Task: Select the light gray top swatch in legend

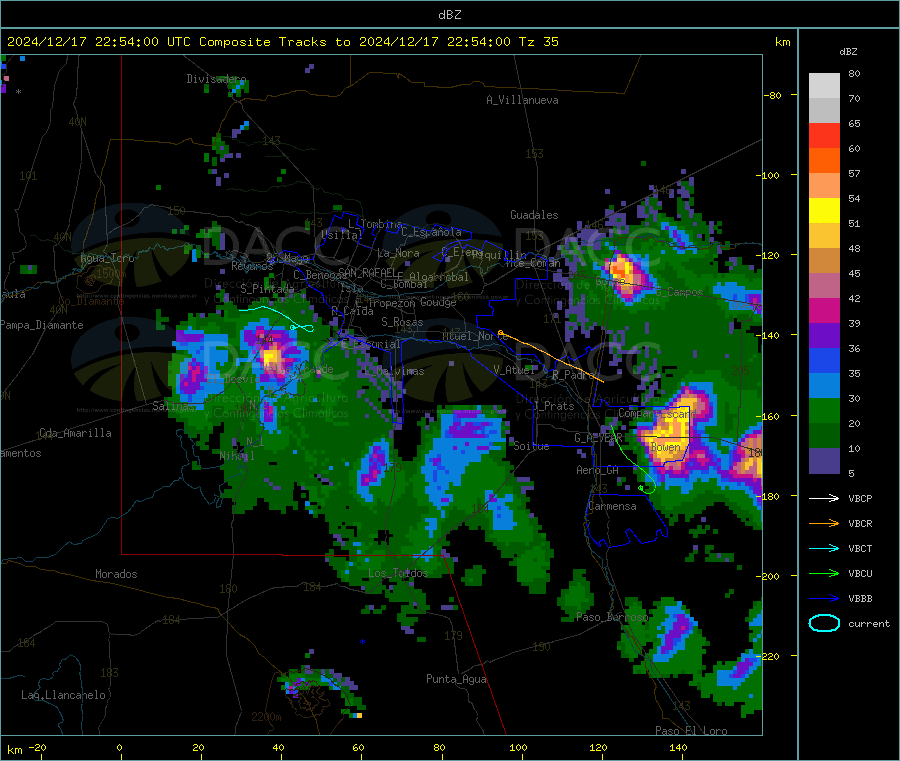Action: [824, 86]
